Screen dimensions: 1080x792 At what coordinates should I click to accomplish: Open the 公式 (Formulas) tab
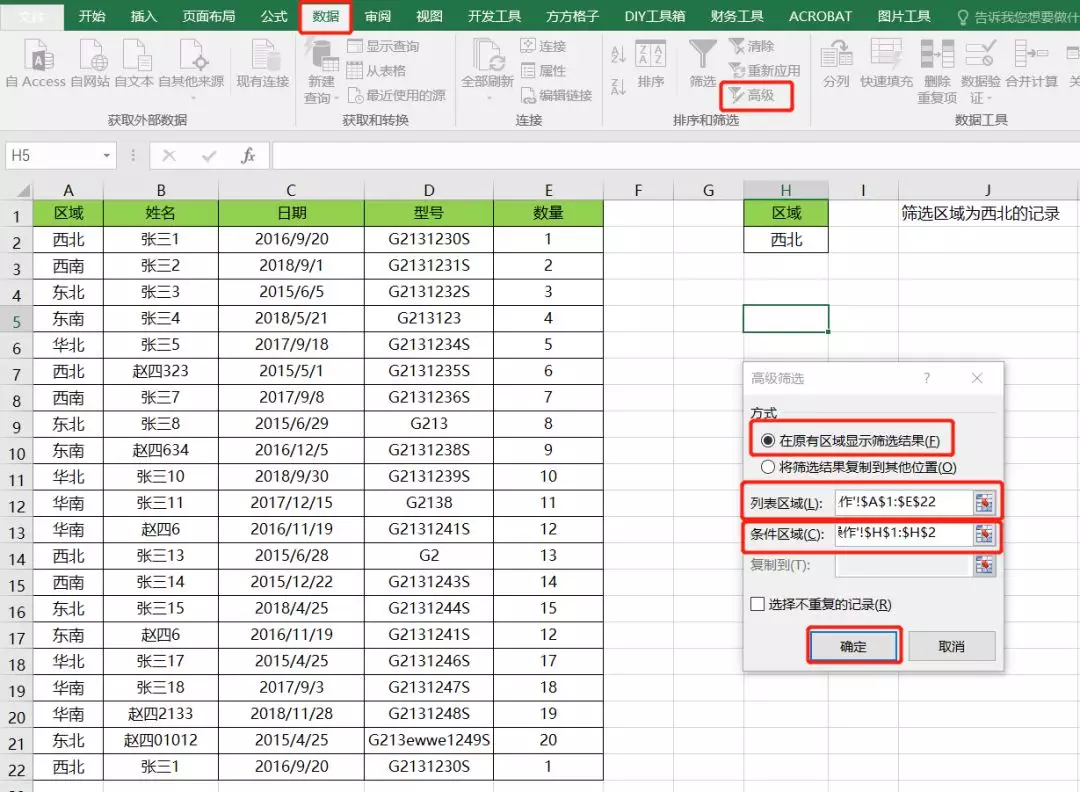273,16
